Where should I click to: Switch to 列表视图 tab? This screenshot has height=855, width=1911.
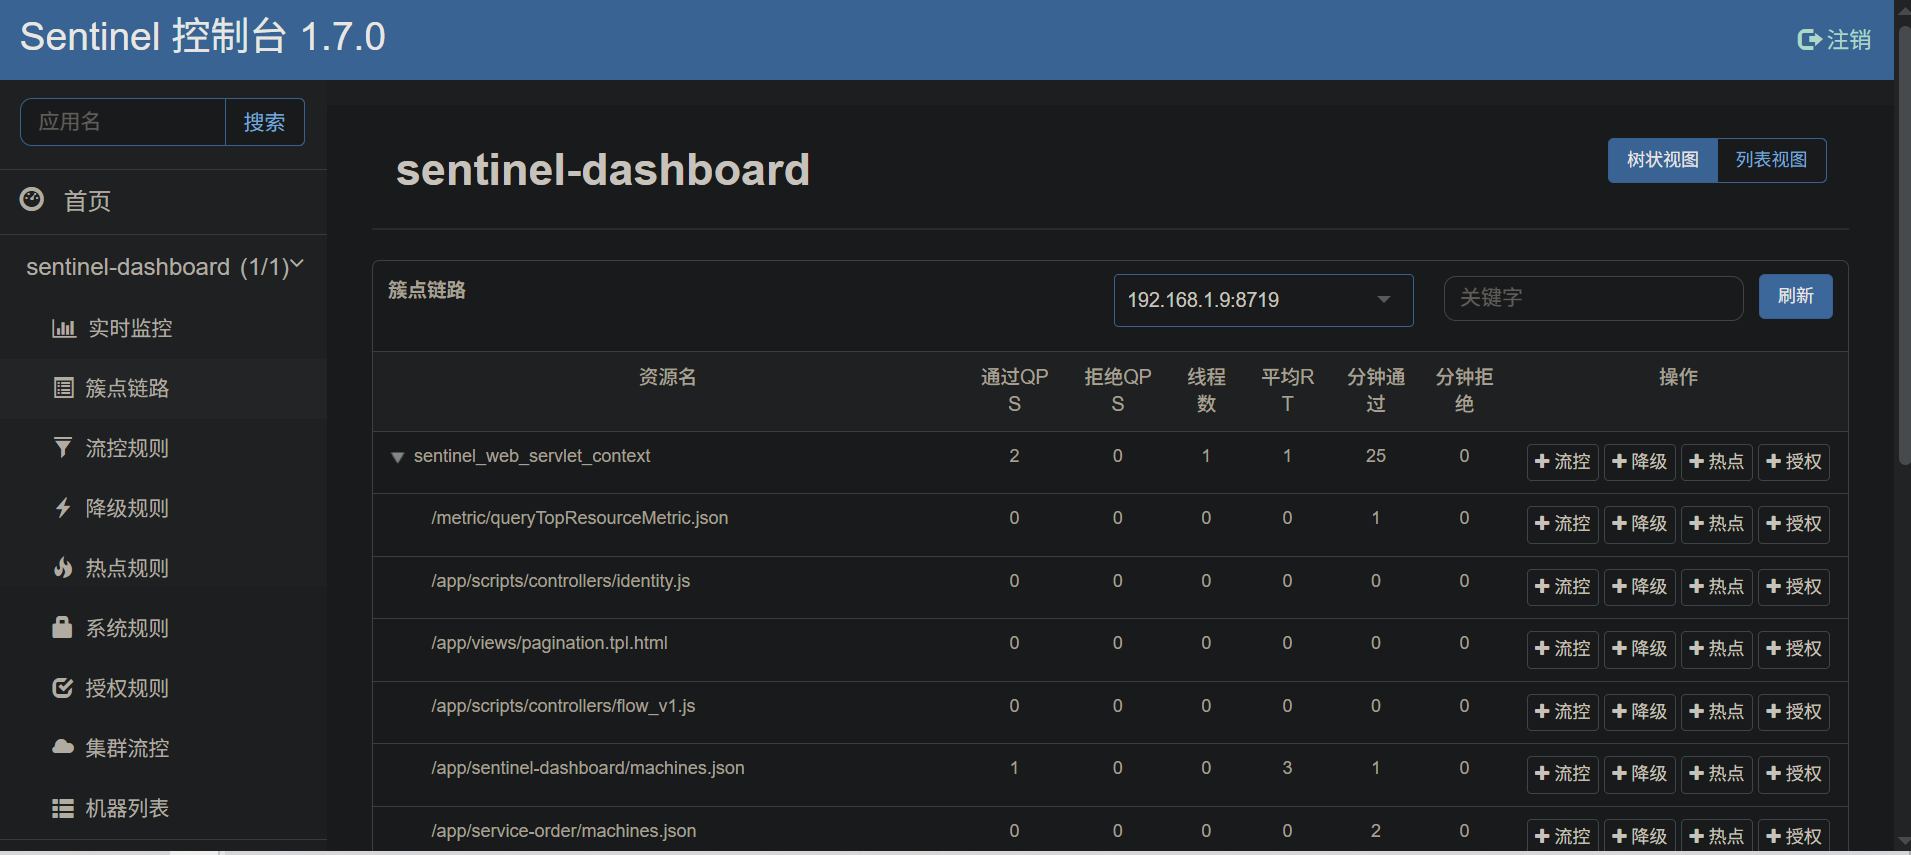pyautogui.click(x=1771, y=160)
